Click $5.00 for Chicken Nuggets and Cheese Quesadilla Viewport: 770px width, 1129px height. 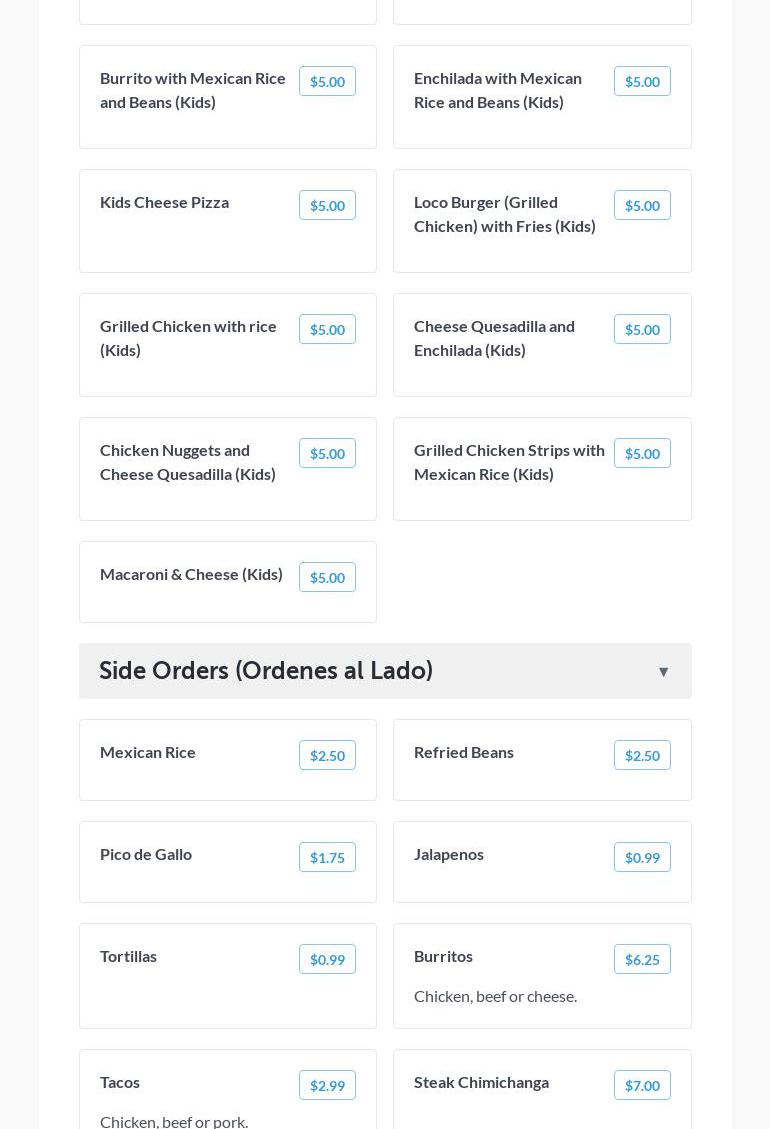327,454
